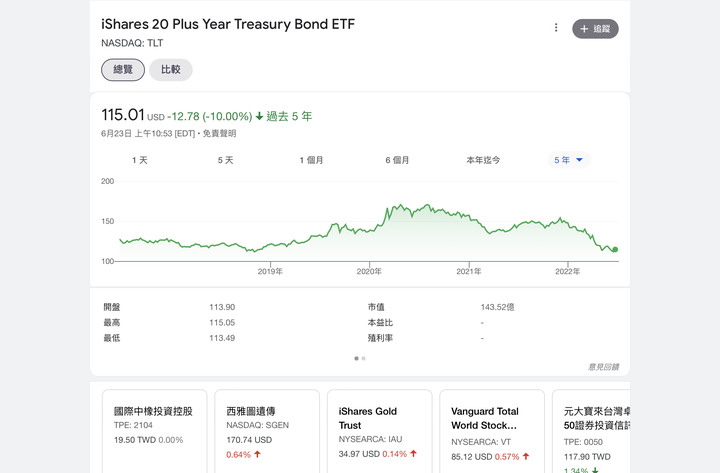Viewport: 720px width, 473px height.
Task: Click the 2019年 axis label
Action: [x=270, y=271]
